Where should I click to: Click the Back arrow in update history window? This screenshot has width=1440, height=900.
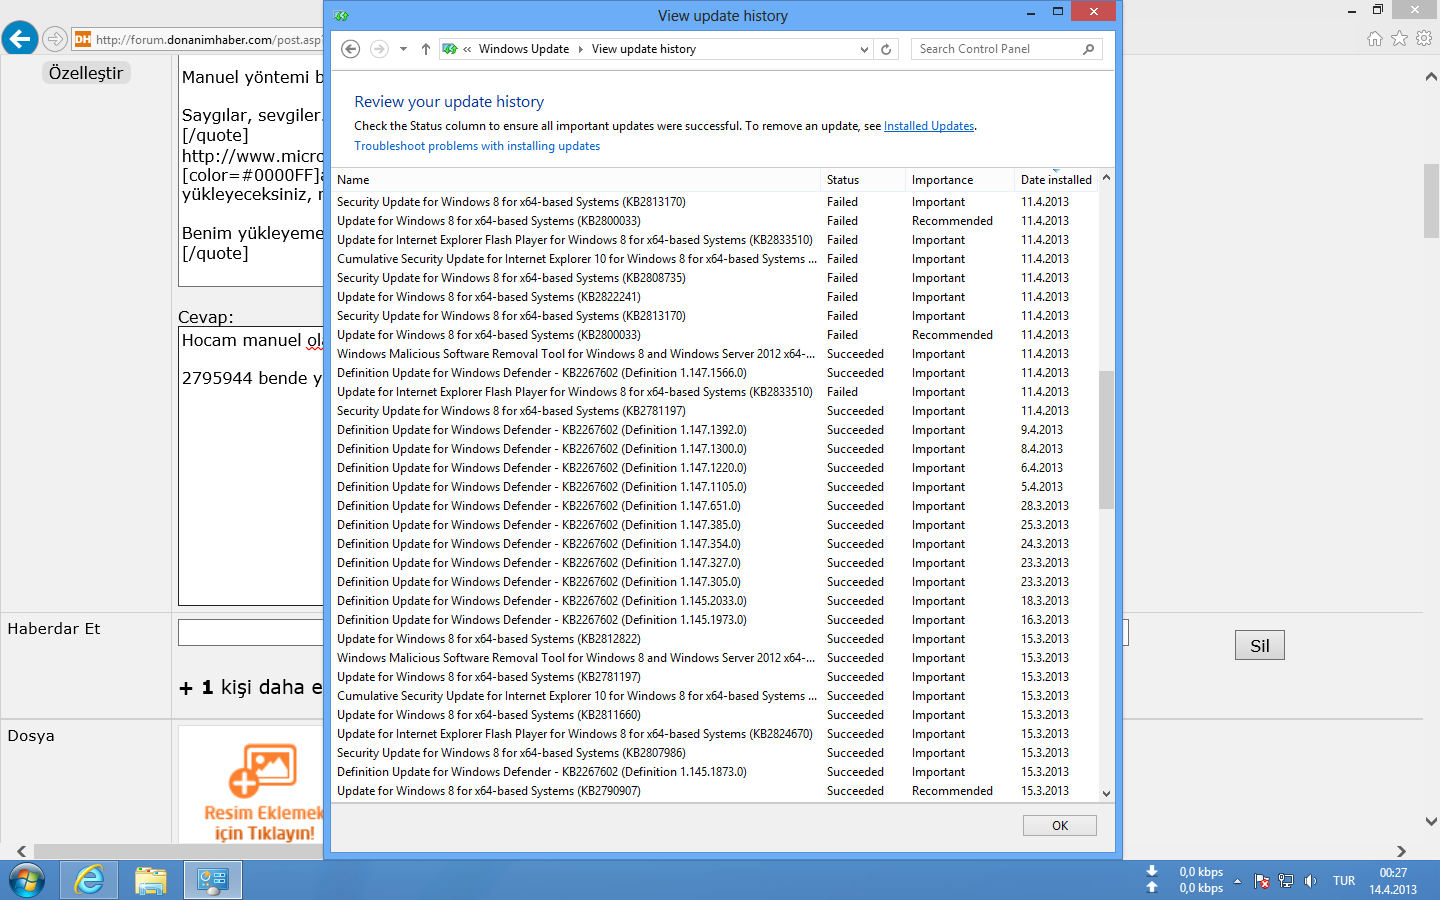pos(351,49)
